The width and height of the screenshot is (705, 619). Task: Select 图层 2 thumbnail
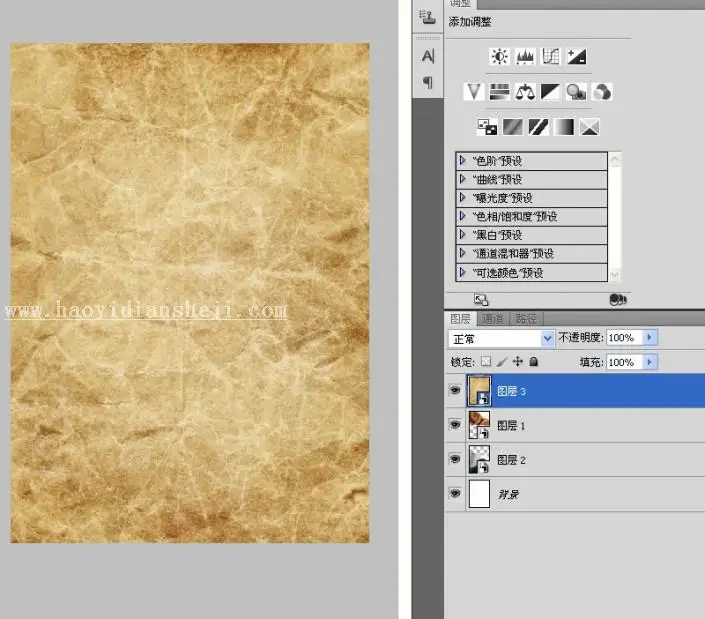tap(479, 459)
